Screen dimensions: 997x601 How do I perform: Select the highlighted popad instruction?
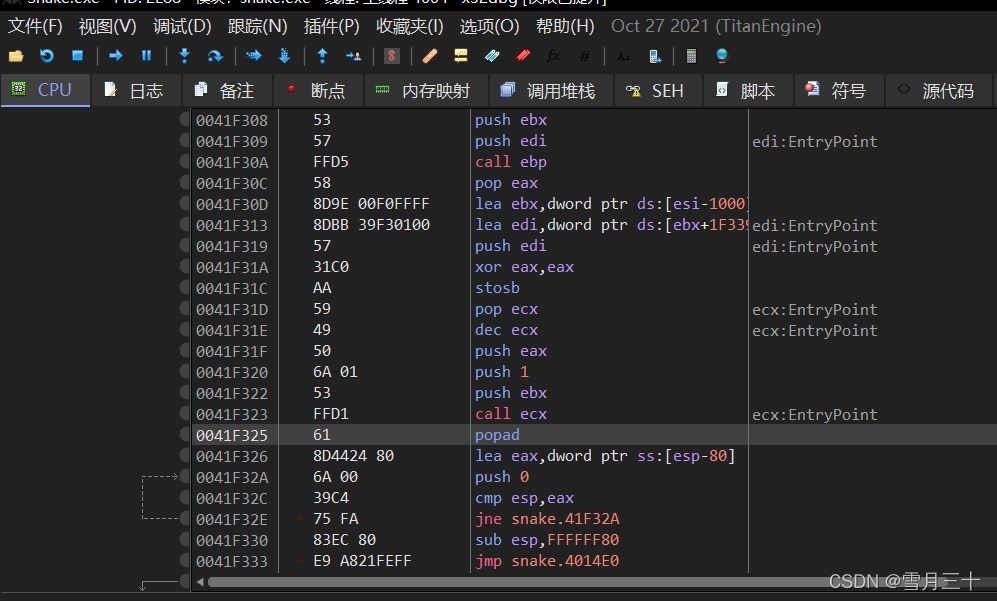pyautogui.click(x=497, y=435)
